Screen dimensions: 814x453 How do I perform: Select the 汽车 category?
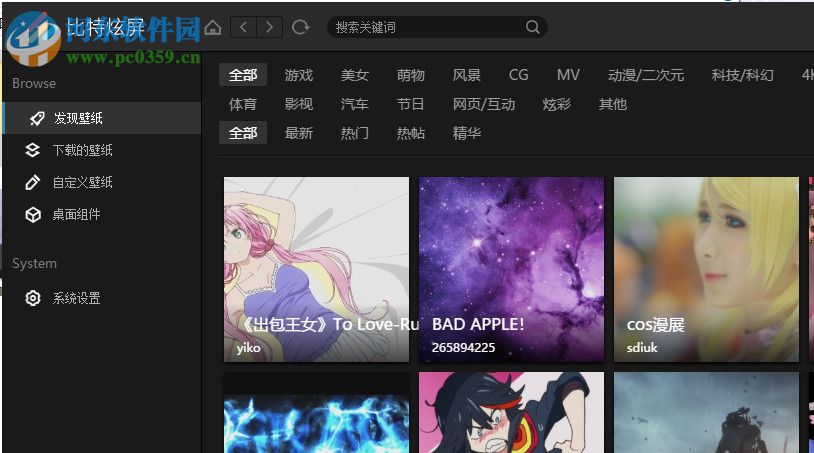[x=355, y=104]
